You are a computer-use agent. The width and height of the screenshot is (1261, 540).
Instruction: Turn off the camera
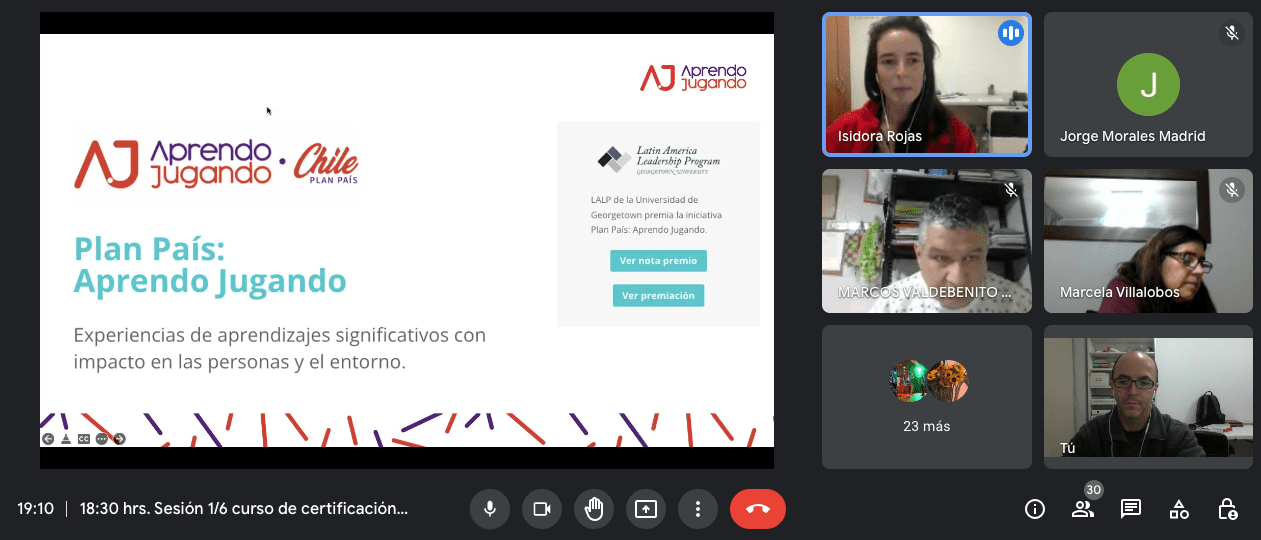[x=542, y=509]
